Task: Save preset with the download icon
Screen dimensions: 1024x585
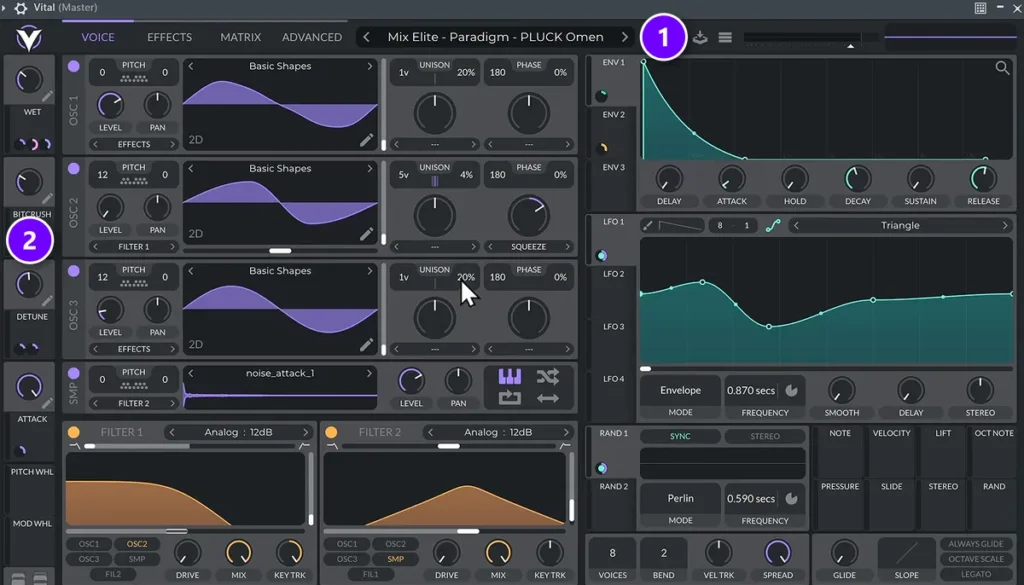Action: click(700, 37)
